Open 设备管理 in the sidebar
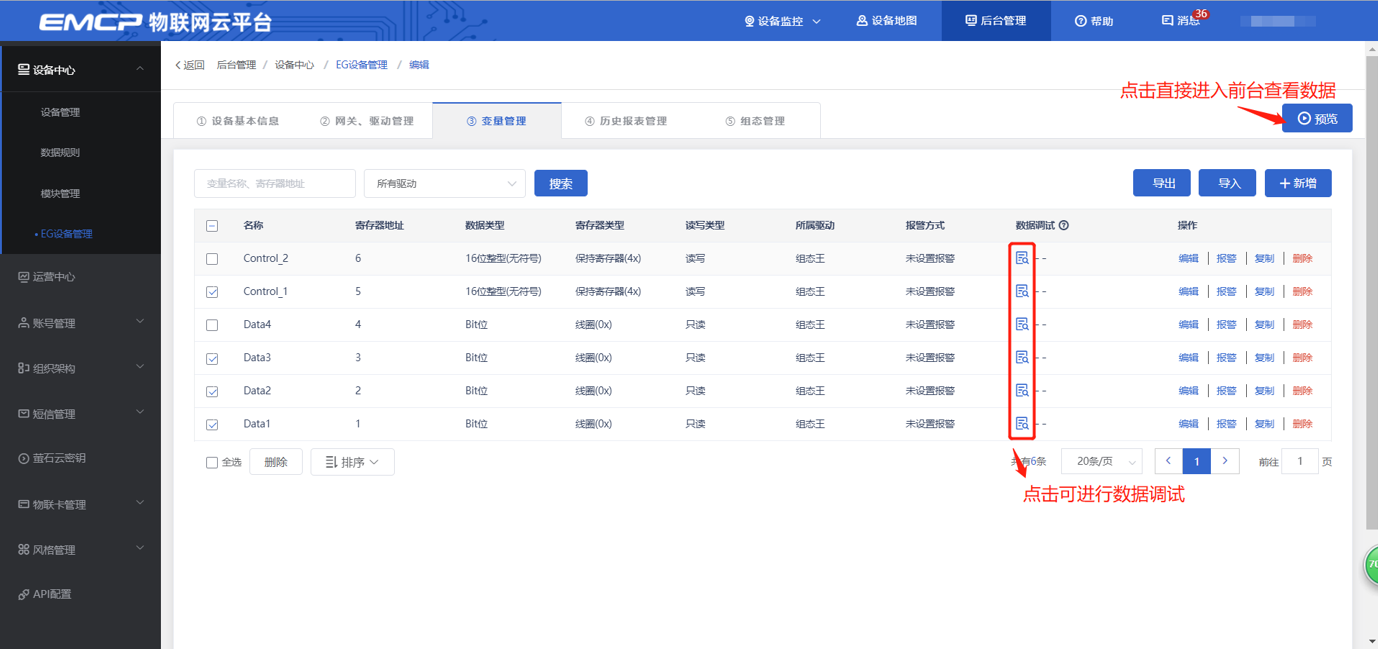 [60, 112]
